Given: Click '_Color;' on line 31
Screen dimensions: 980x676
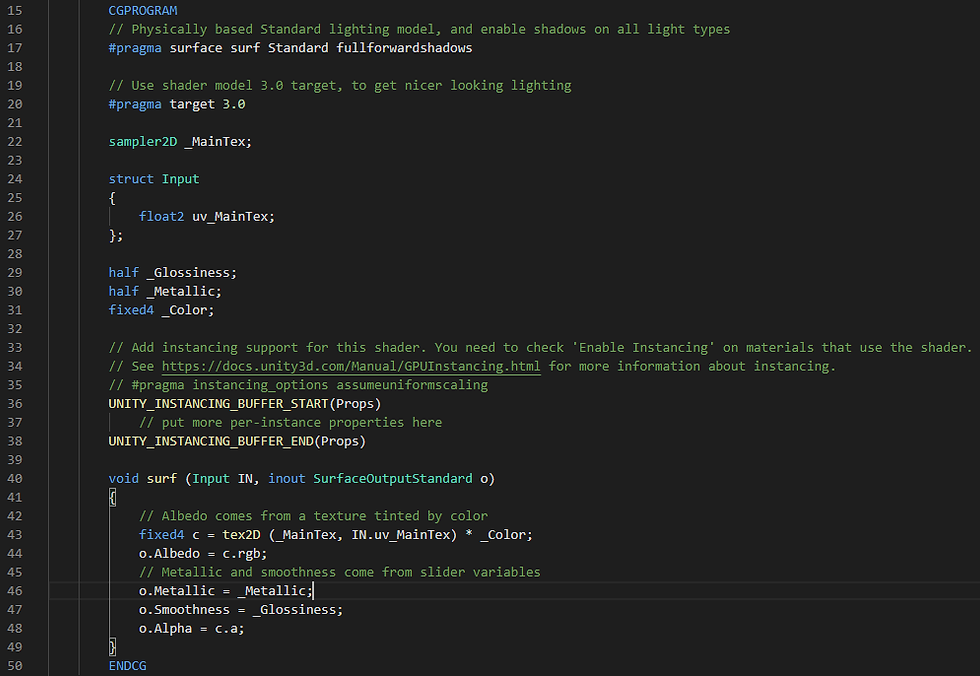Looking at the screenshot, I should (x=188, y=311).
